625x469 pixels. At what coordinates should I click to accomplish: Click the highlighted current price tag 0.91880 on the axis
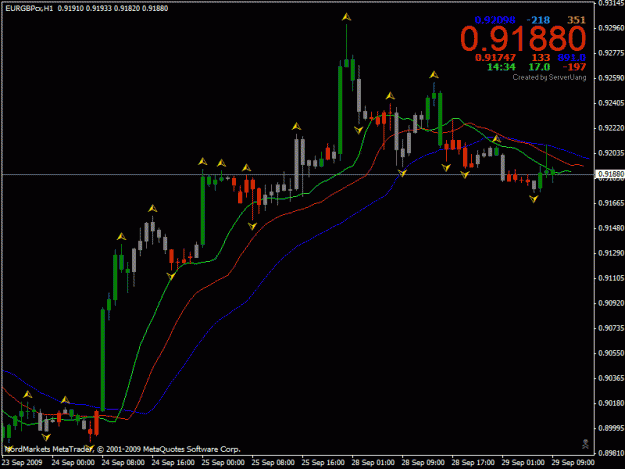click(610, 174)
